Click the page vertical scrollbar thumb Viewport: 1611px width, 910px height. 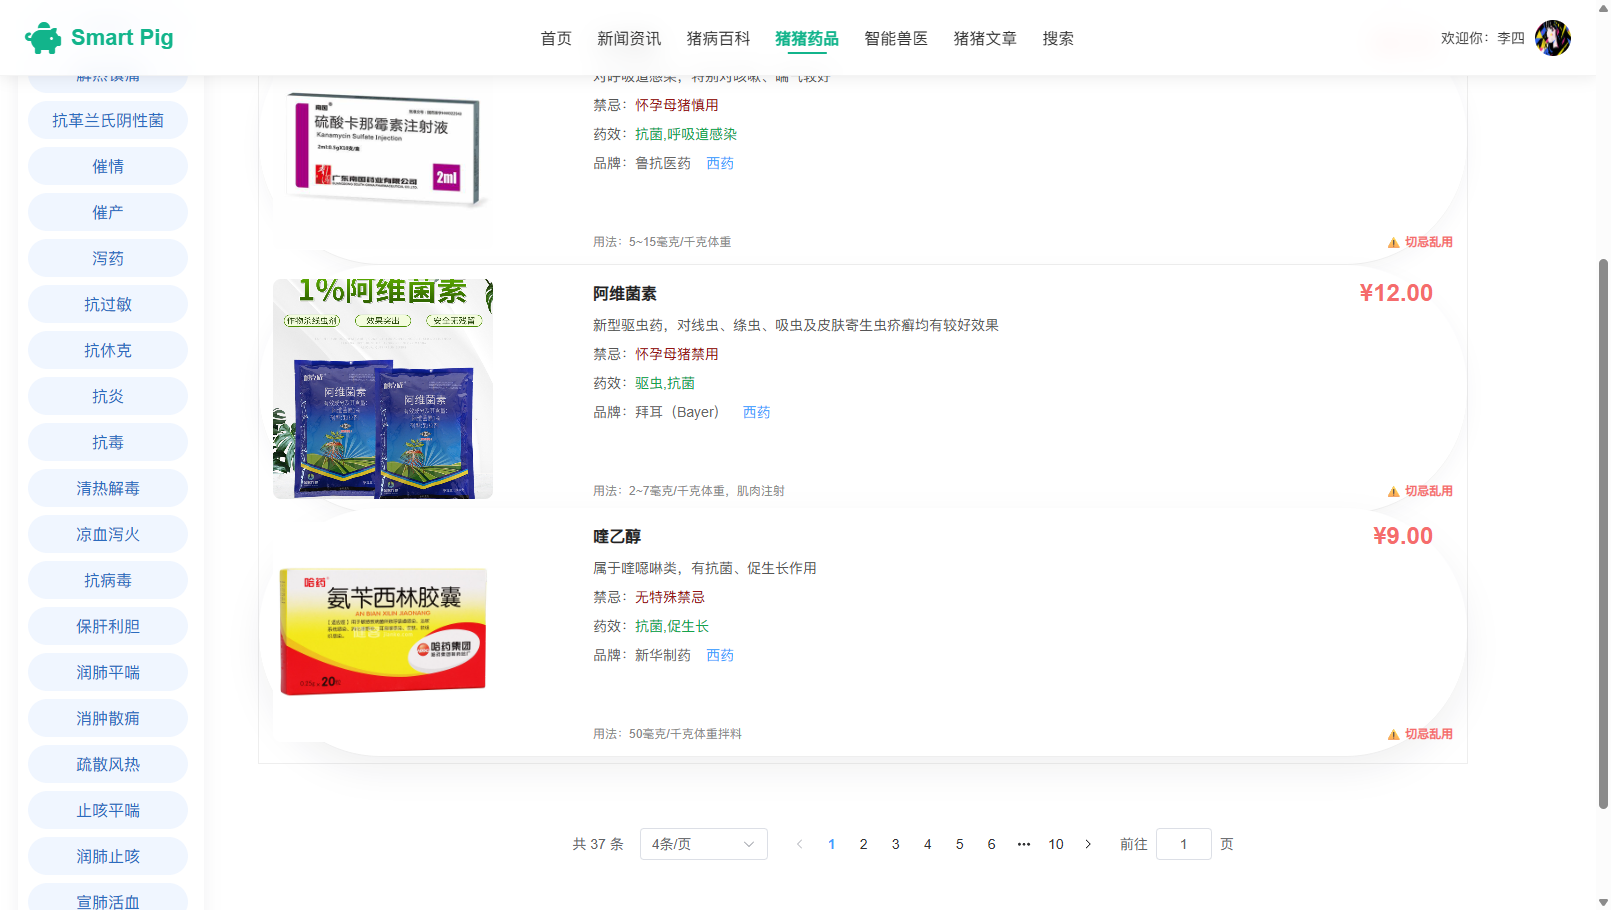1603,533
